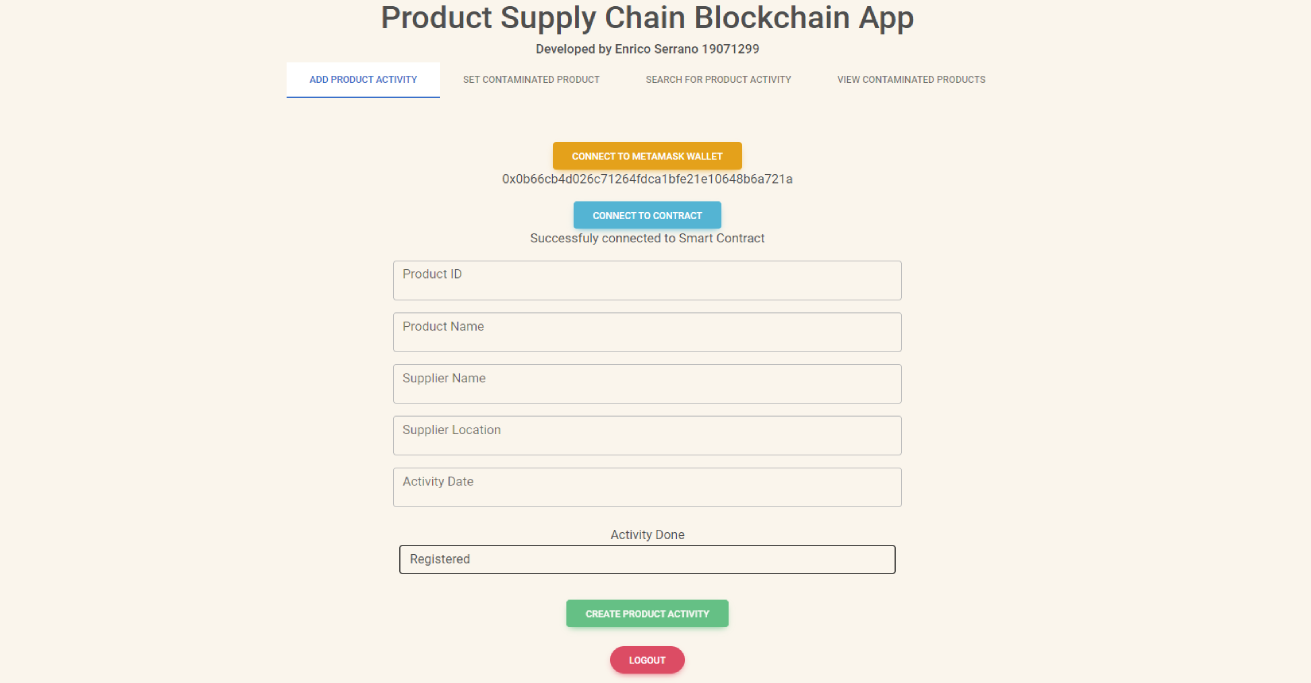Click the Create Product Activity button
This screenshot has width=1311, height=683.
tap(647, 613)
